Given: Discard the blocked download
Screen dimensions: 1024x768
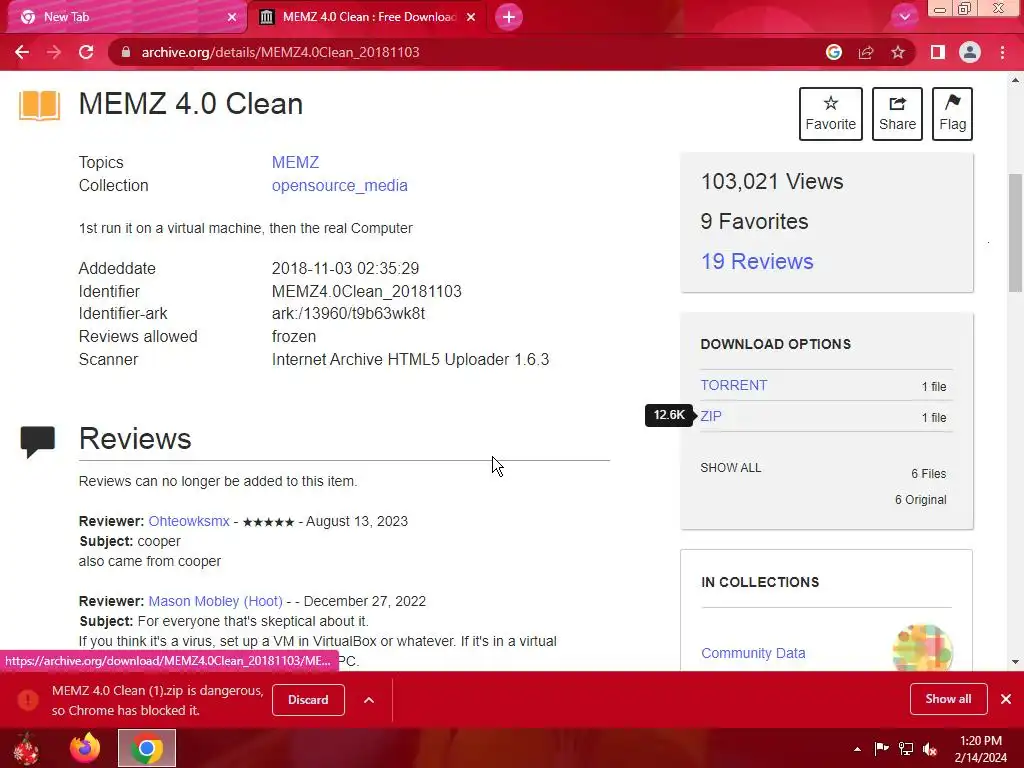Looking at the screenshot, I should pyautogui.click(x=308, y=699).
